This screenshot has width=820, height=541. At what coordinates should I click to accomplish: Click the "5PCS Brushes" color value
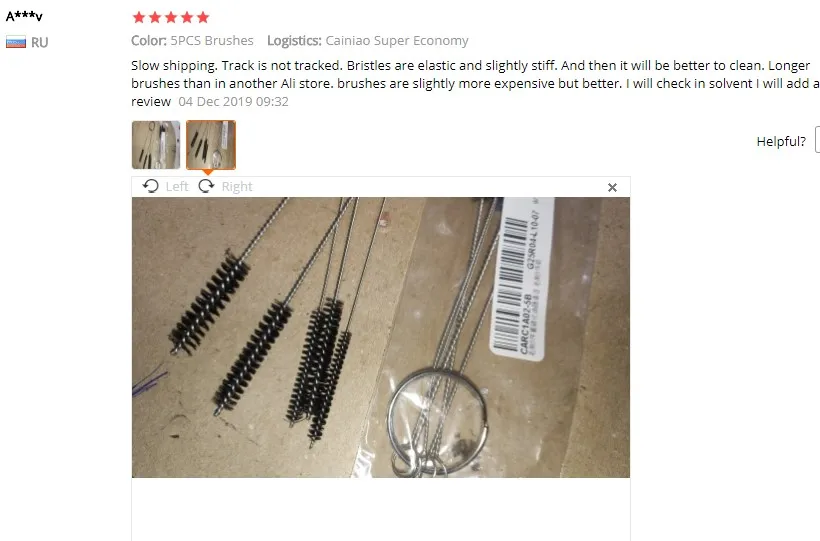tap(212, 40)
